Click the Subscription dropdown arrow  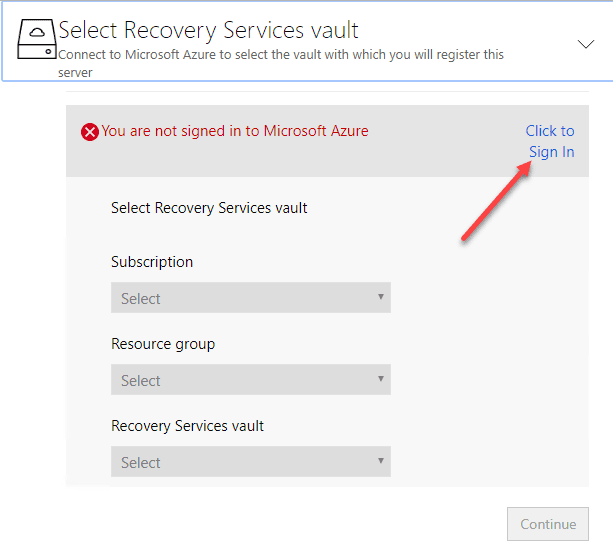click(x=380, y=297)
